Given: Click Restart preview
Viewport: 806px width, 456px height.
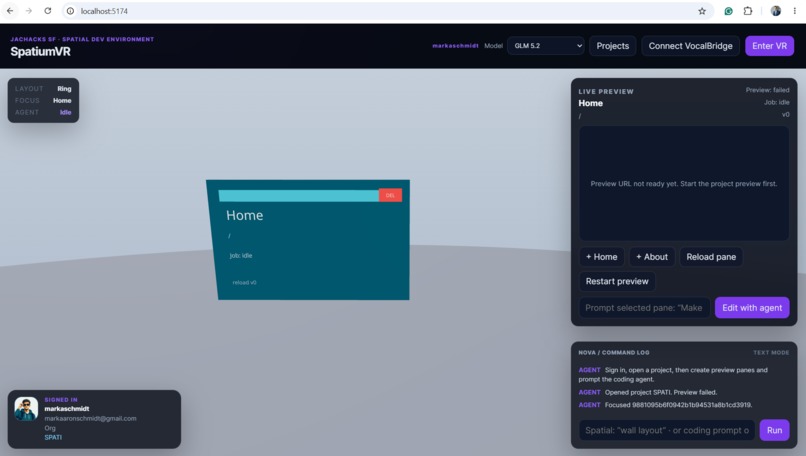Looking at the screenshot, I should (617, 281).
